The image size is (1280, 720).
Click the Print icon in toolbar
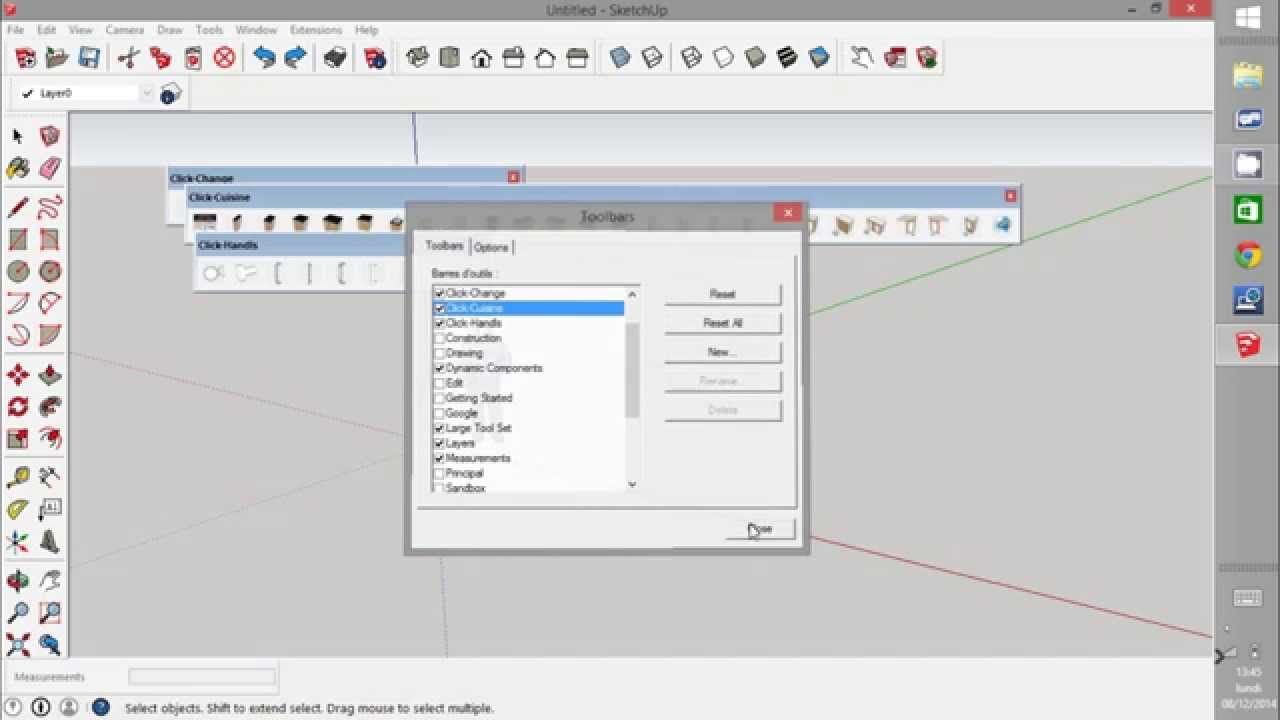click(x=335, y=58)
